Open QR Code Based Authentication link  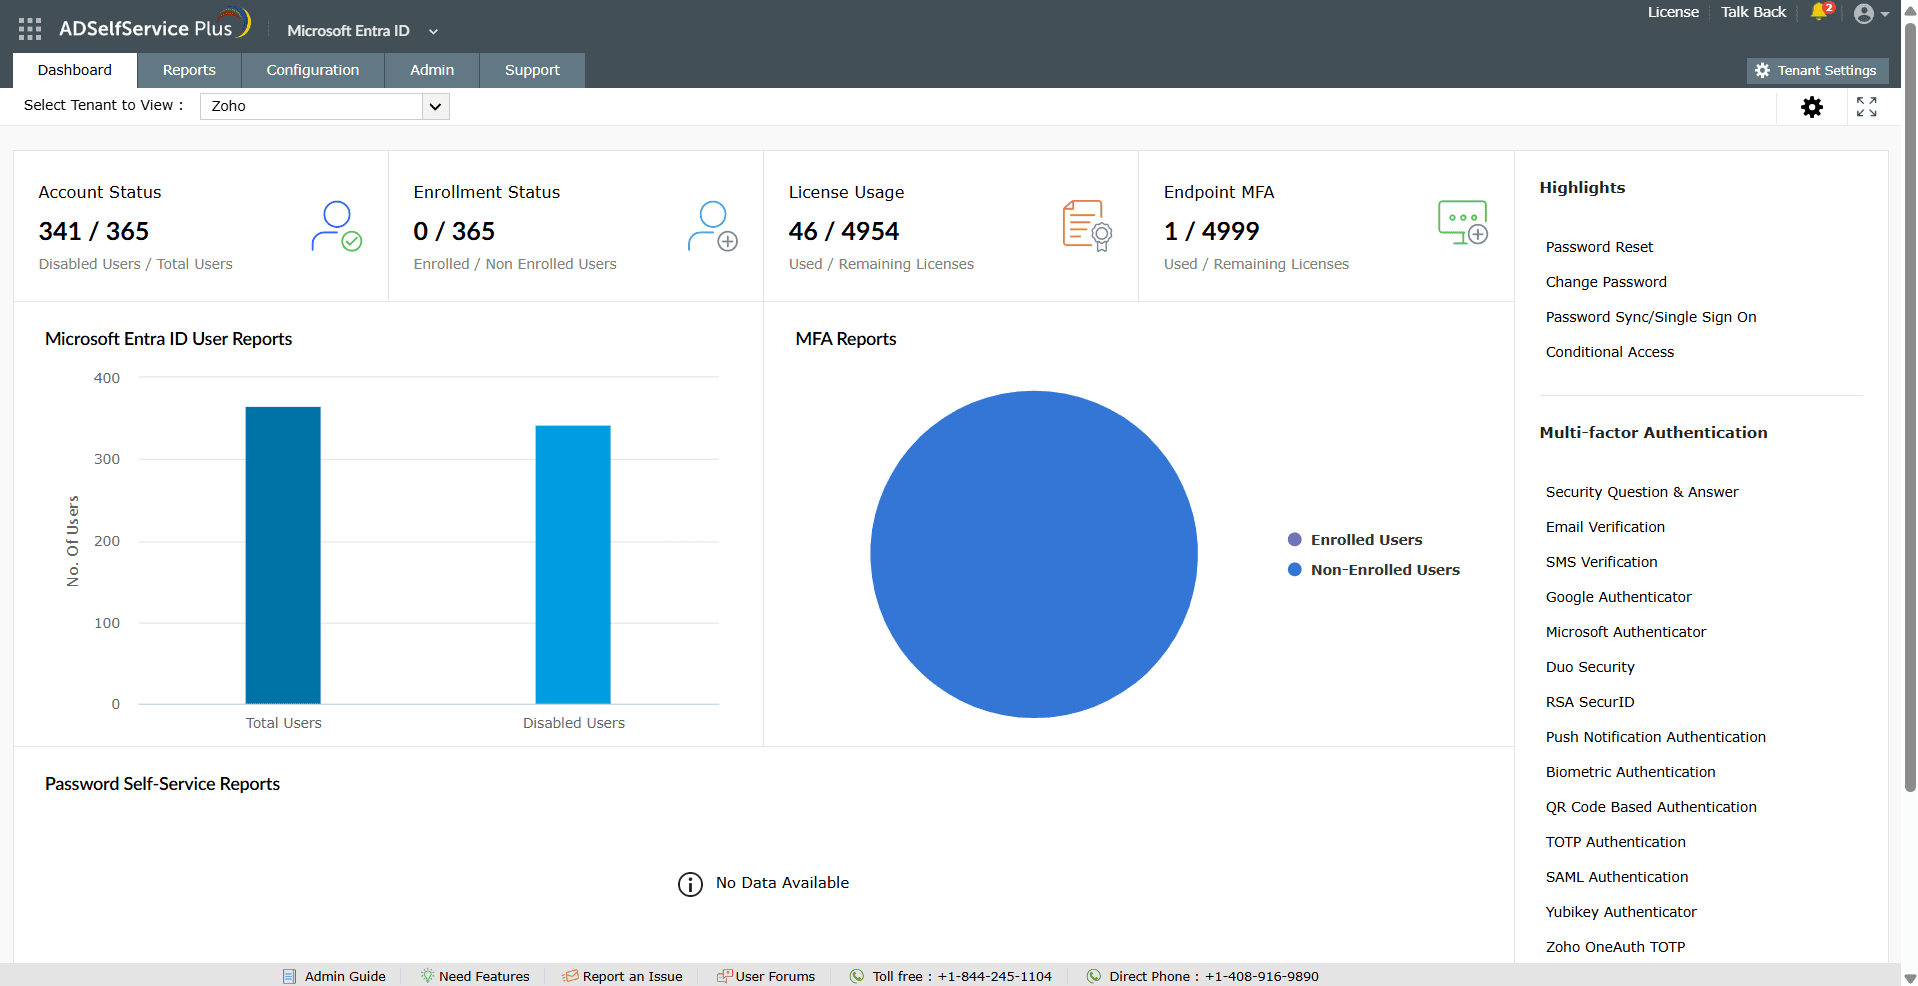coord(1651,807)
